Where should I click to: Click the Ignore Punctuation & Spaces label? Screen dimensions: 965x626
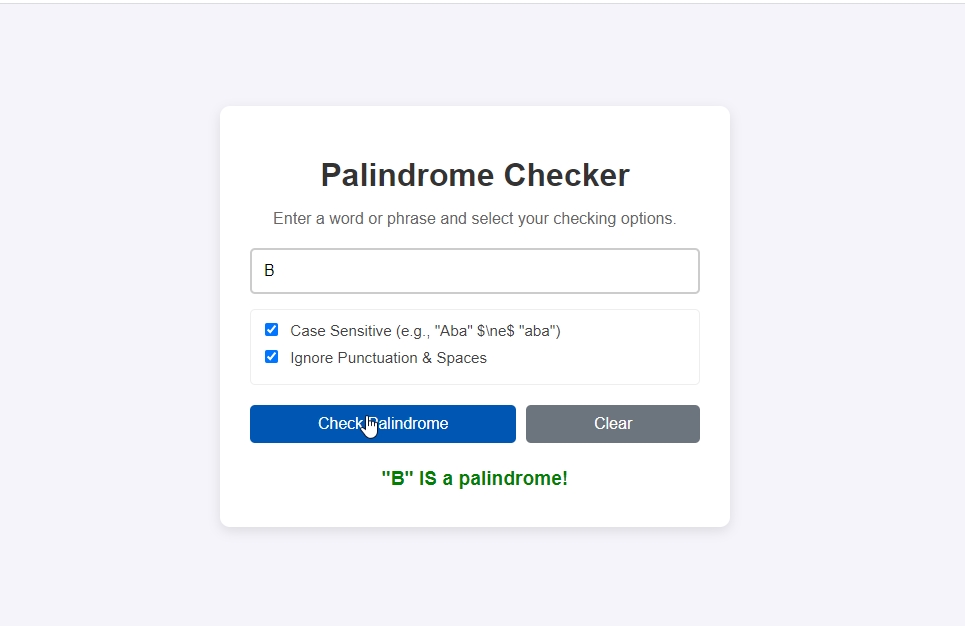pyautogui.click(x=388, y=358)
